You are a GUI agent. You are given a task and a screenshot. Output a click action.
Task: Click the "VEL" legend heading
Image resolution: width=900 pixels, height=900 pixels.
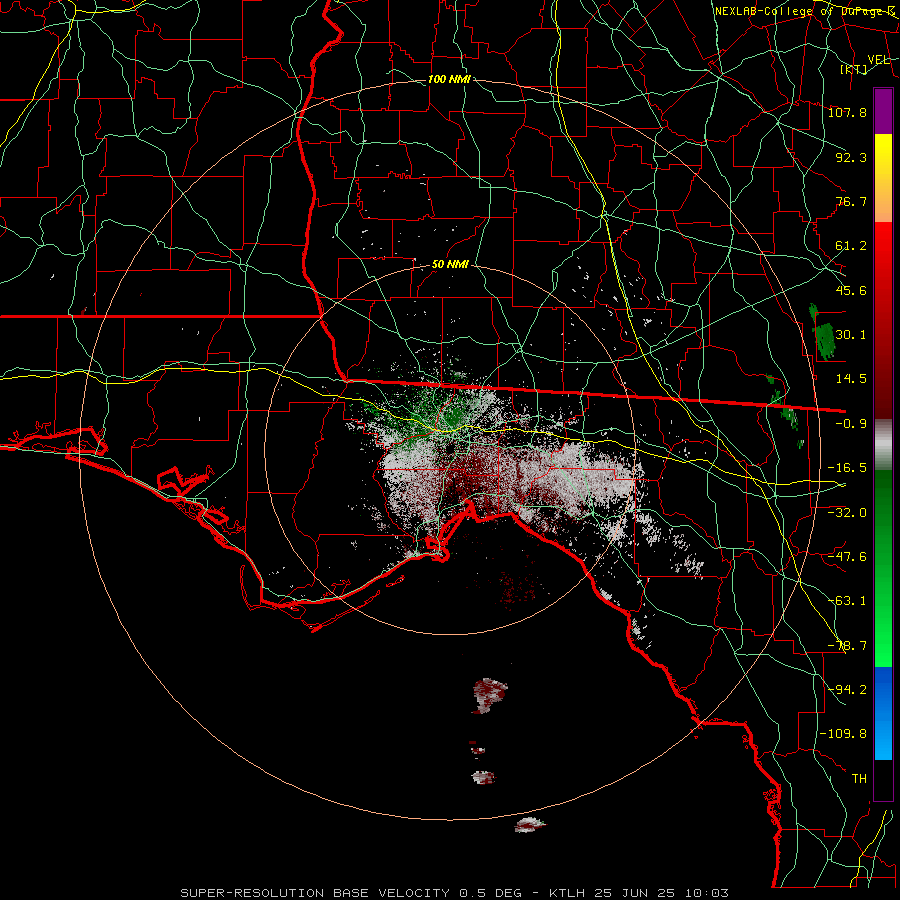[878, 60]
